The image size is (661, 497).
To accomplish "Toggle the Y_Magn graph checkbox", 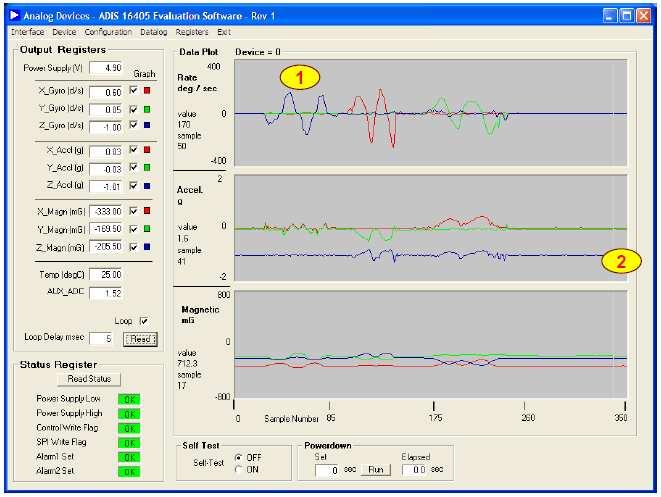I will point(134,229).
